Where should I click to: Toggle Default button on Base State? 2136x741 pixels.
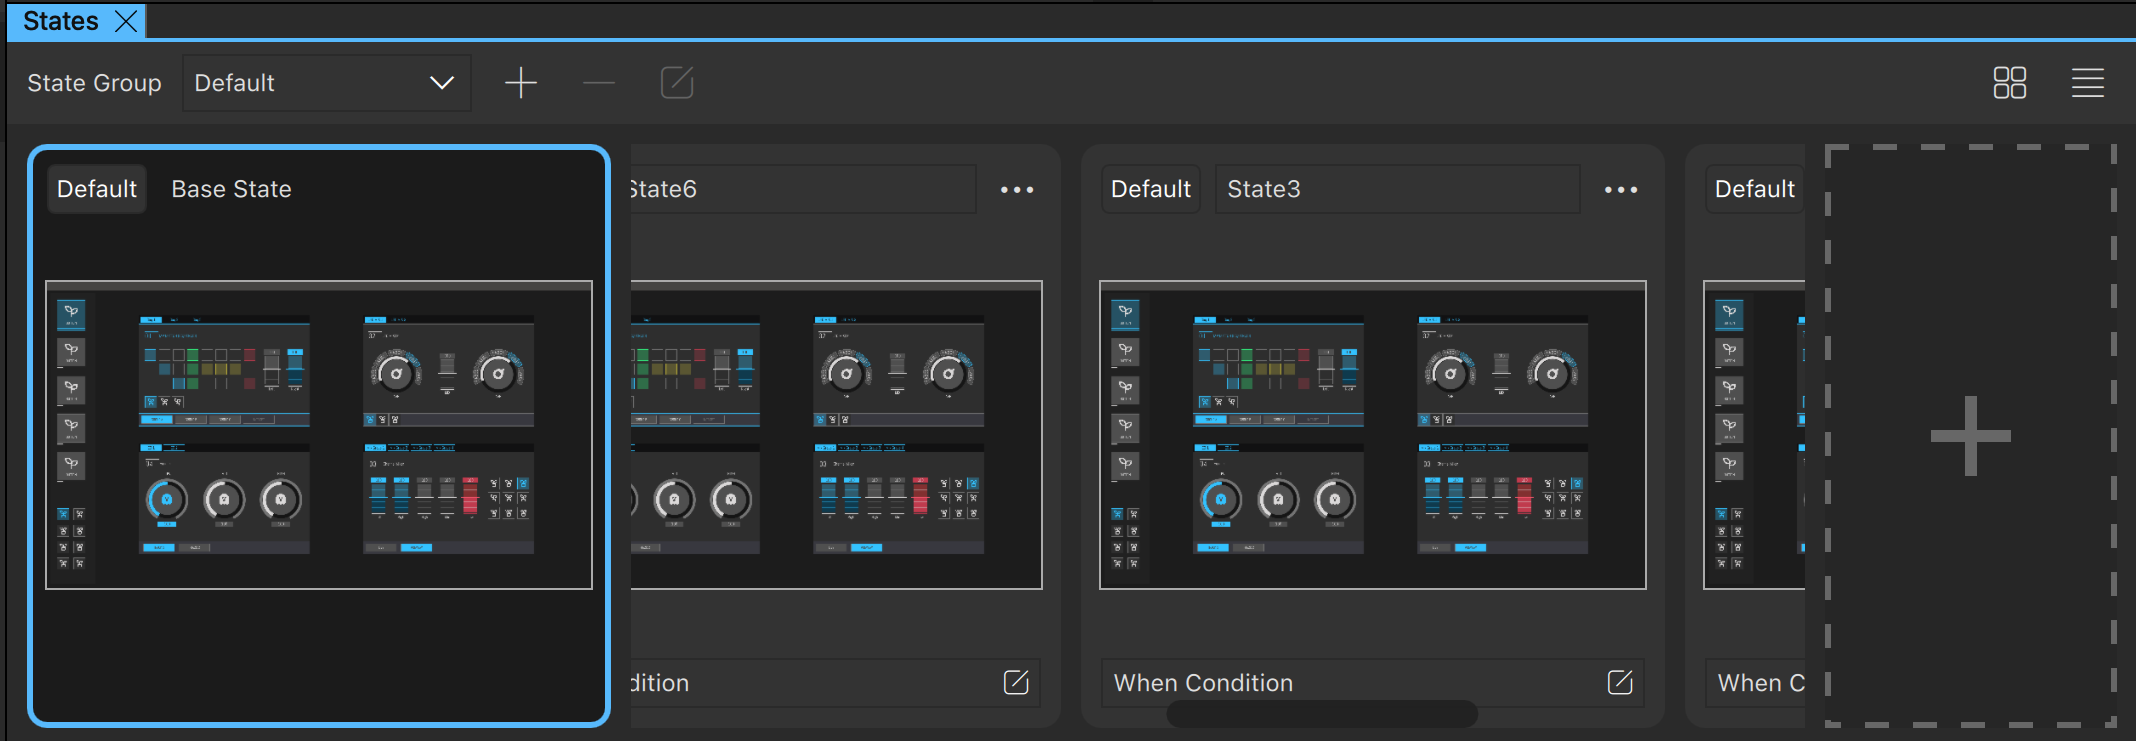[97, 189]
